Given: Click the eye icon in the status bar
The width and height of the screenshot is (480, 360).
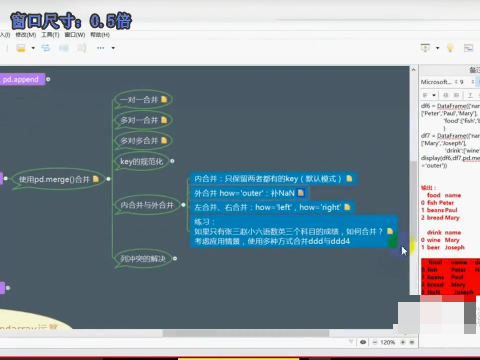Looking at the screenshot, I should pyautogui.click(x=363, y=342).
